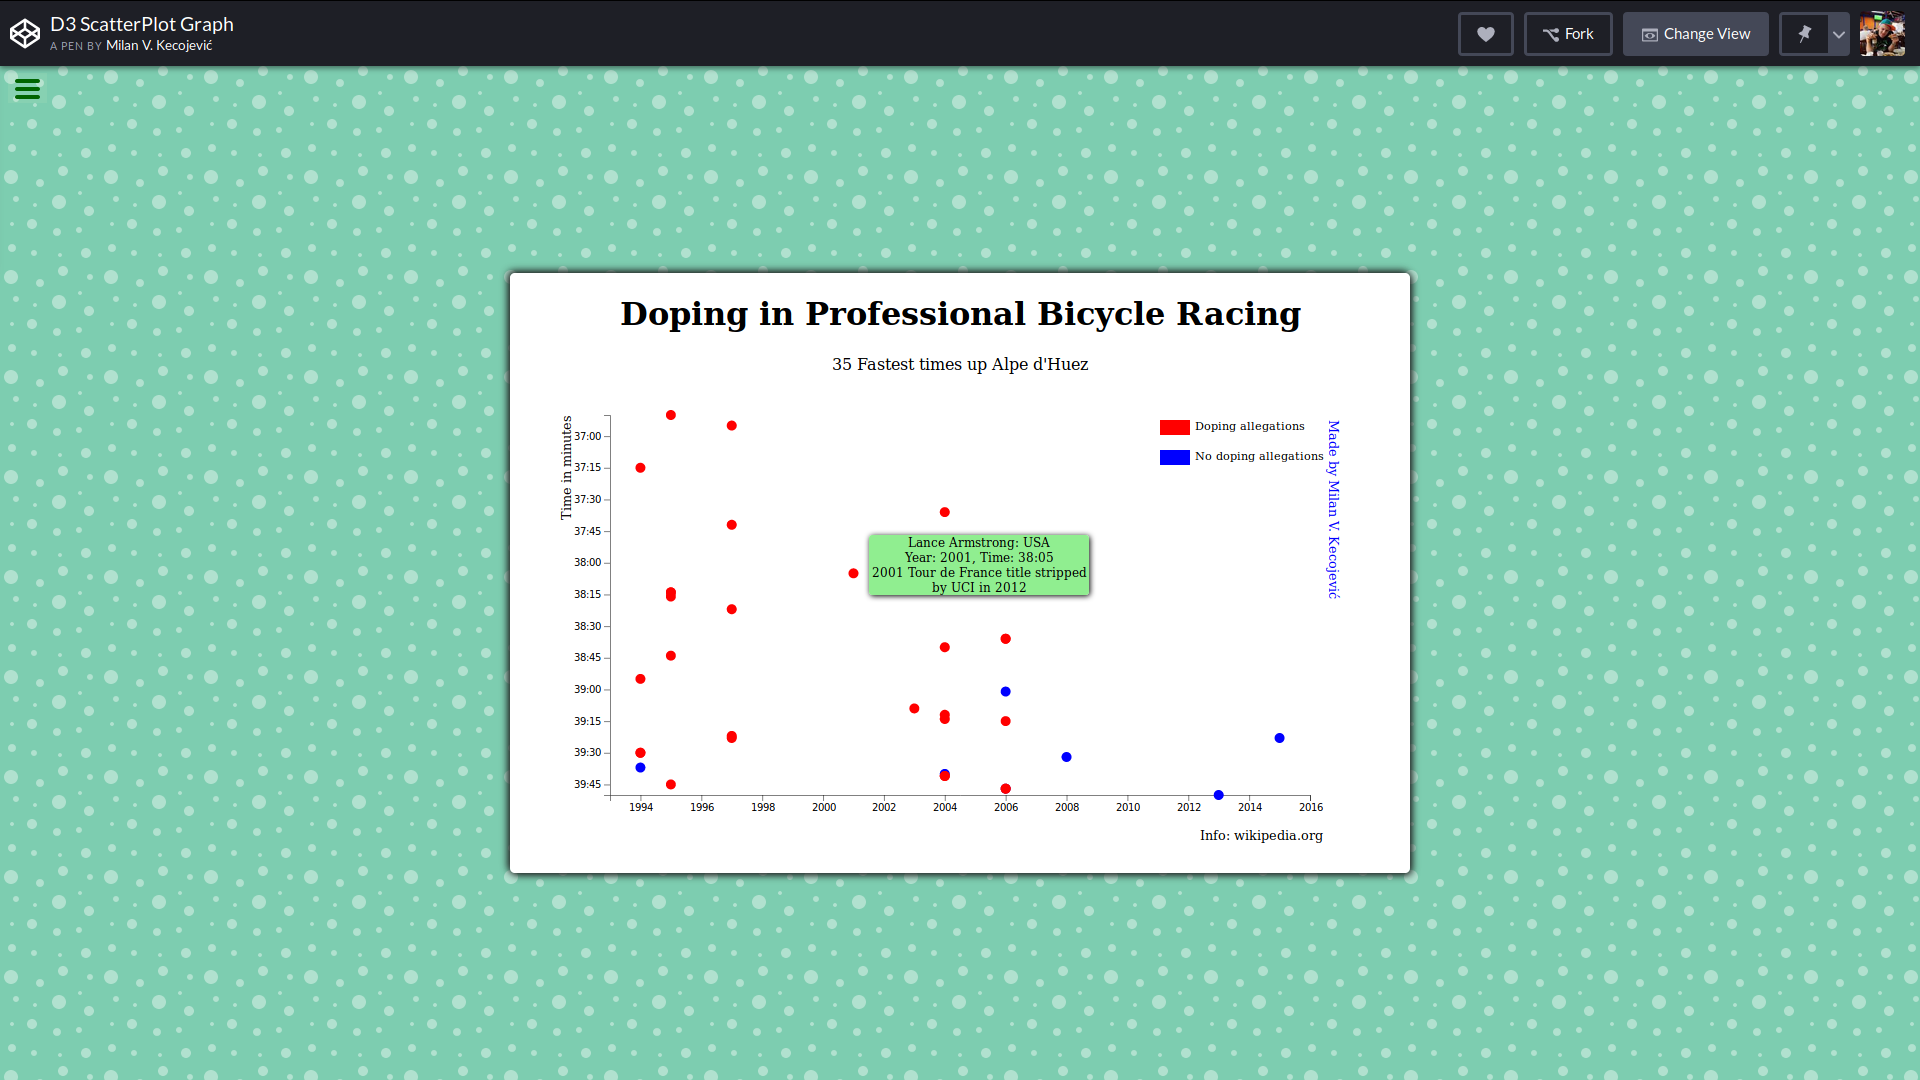Click the blue 2006 dot near 39:00
The height and width of the screenshot is (1080, 1920).
tap(1005, 692)
